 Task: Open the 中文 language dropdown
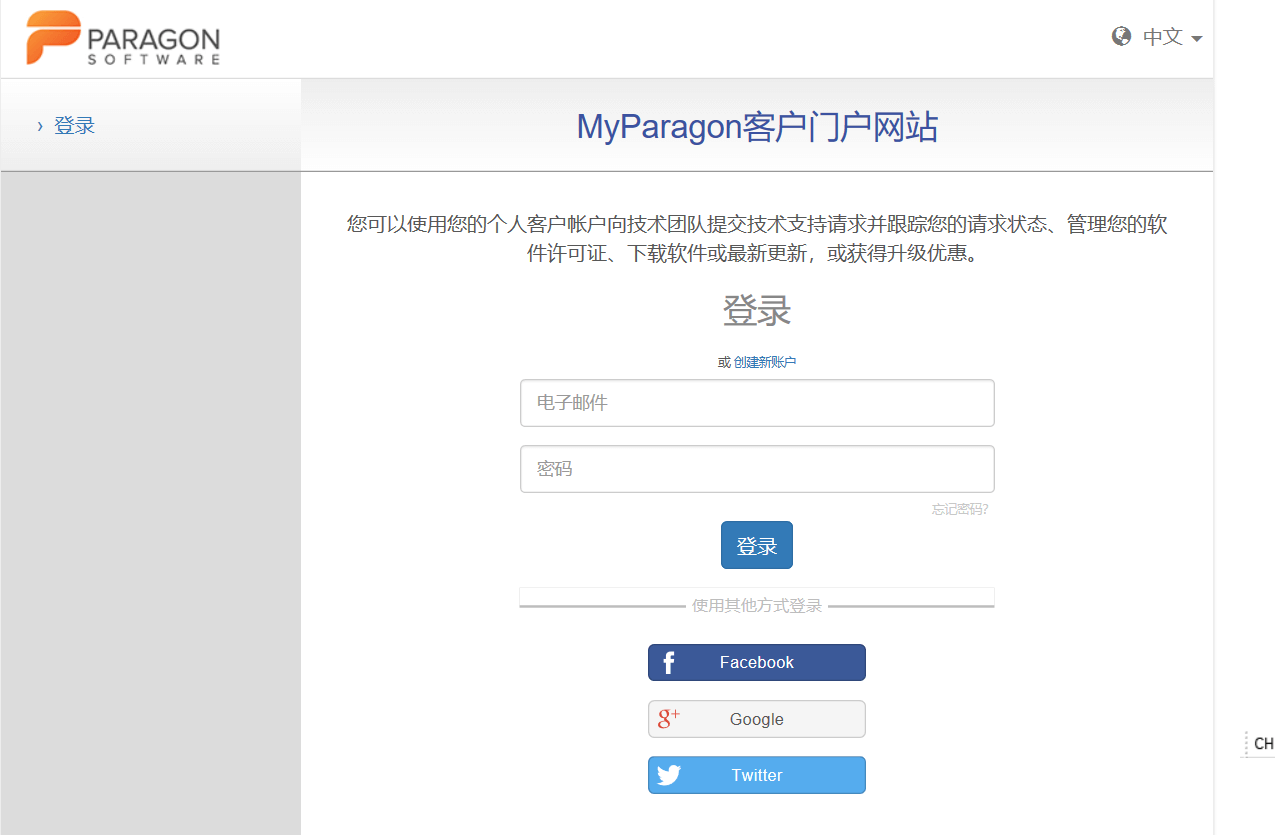point(1172,37)
